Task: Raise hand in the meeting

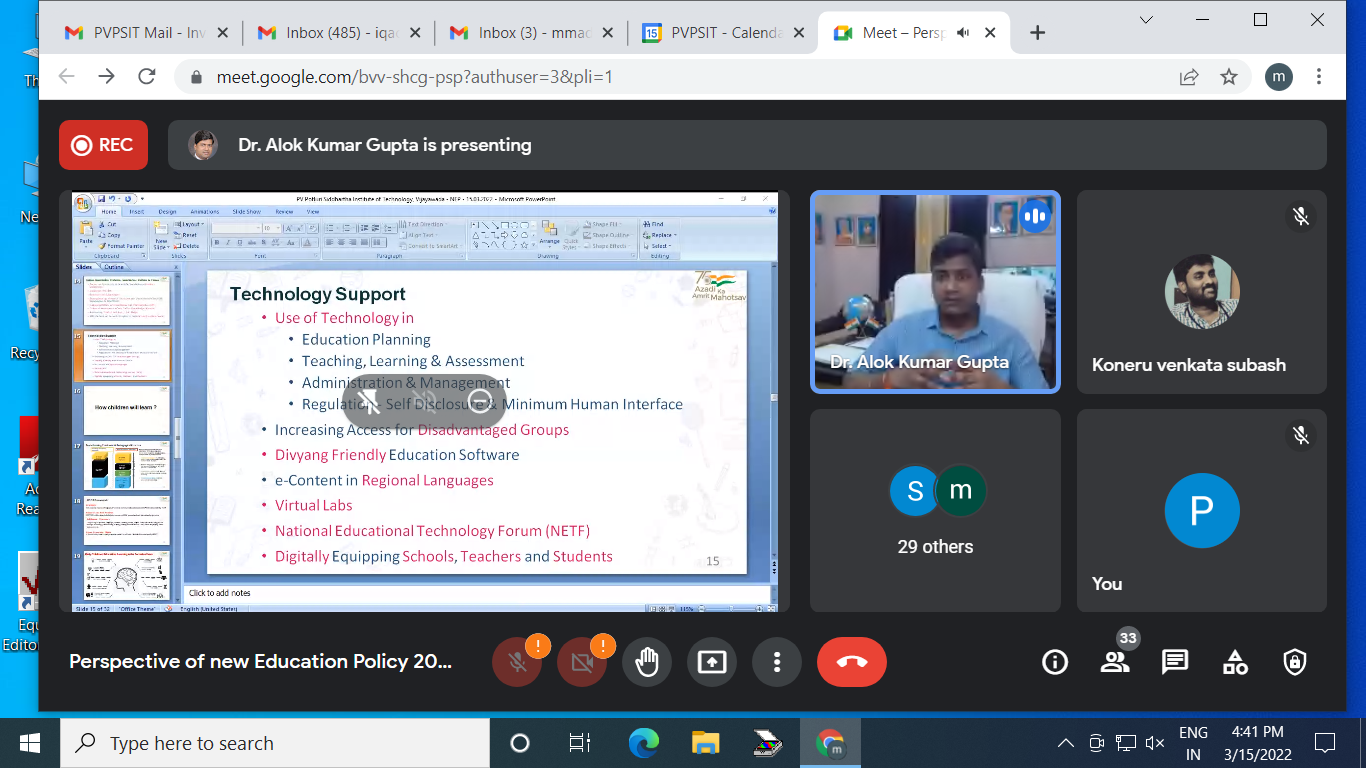Action: click(647, 662)
